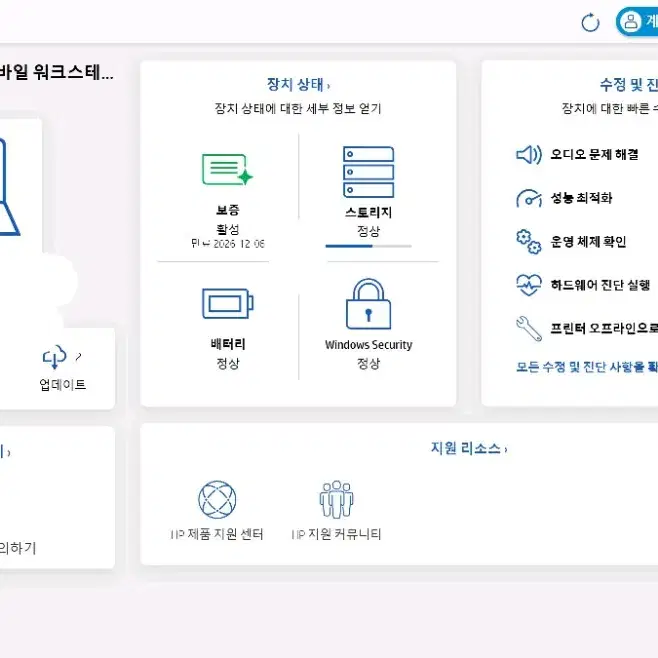Click the laptop device image thumbnail
This screenshot has width=658, height=658.
click(10, 187)
